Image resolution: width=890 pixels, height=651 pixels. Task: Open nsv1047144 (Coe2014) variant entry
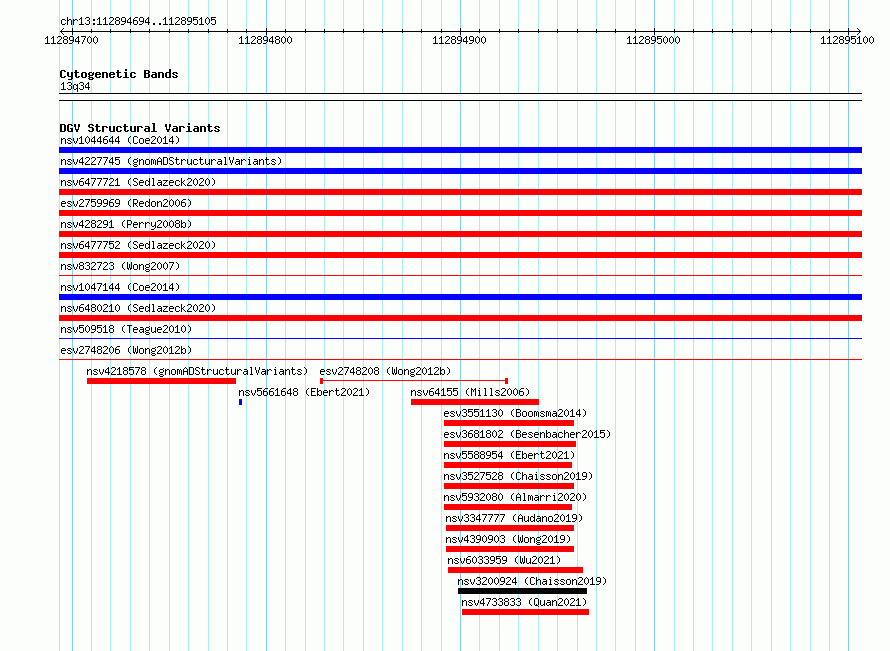click(120, 287)
